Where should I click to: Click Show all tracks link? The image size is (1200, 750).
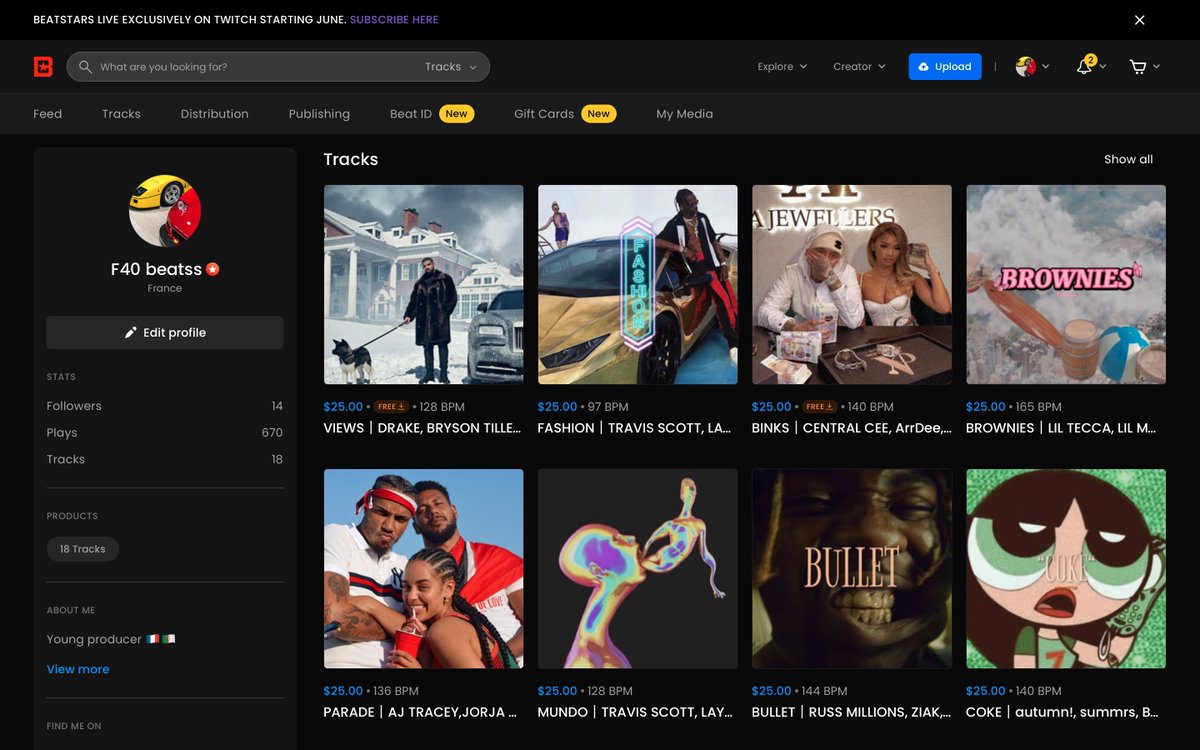[x=1128, y=160]
